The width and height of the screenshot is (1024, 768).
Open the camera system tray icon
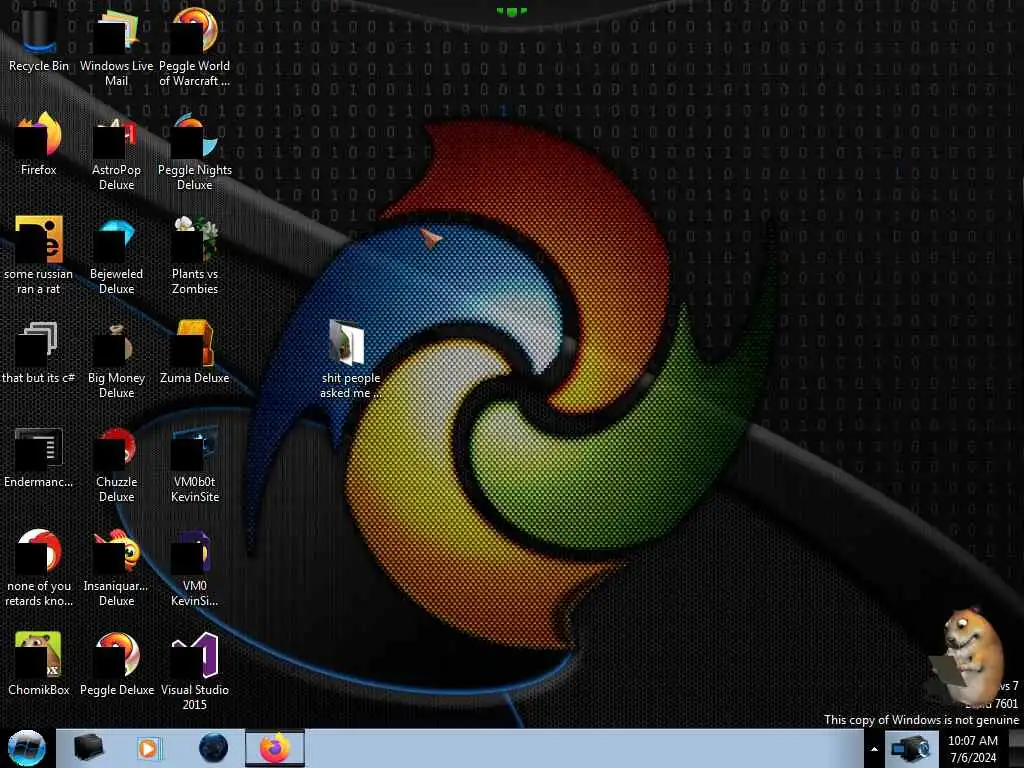910,749
